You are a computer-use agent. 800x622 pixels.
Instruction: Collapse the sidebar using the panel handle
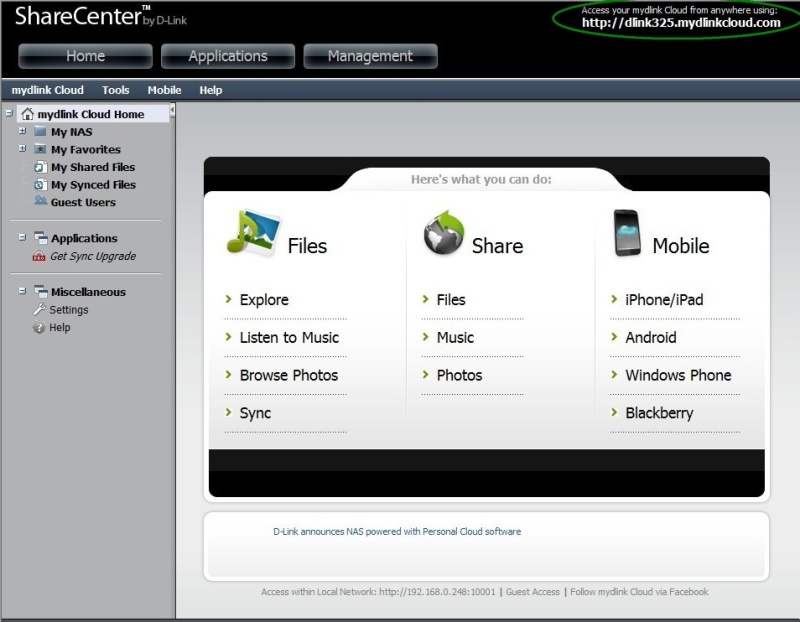(172, 111)
